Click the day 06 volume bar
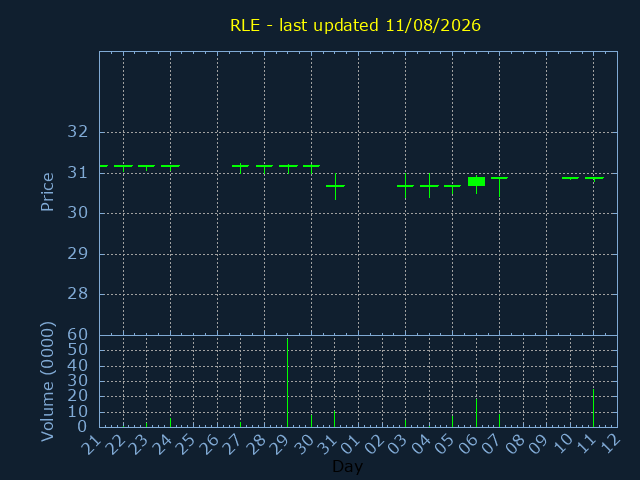The width and height of the screenshot is (640, 480). 476,413
